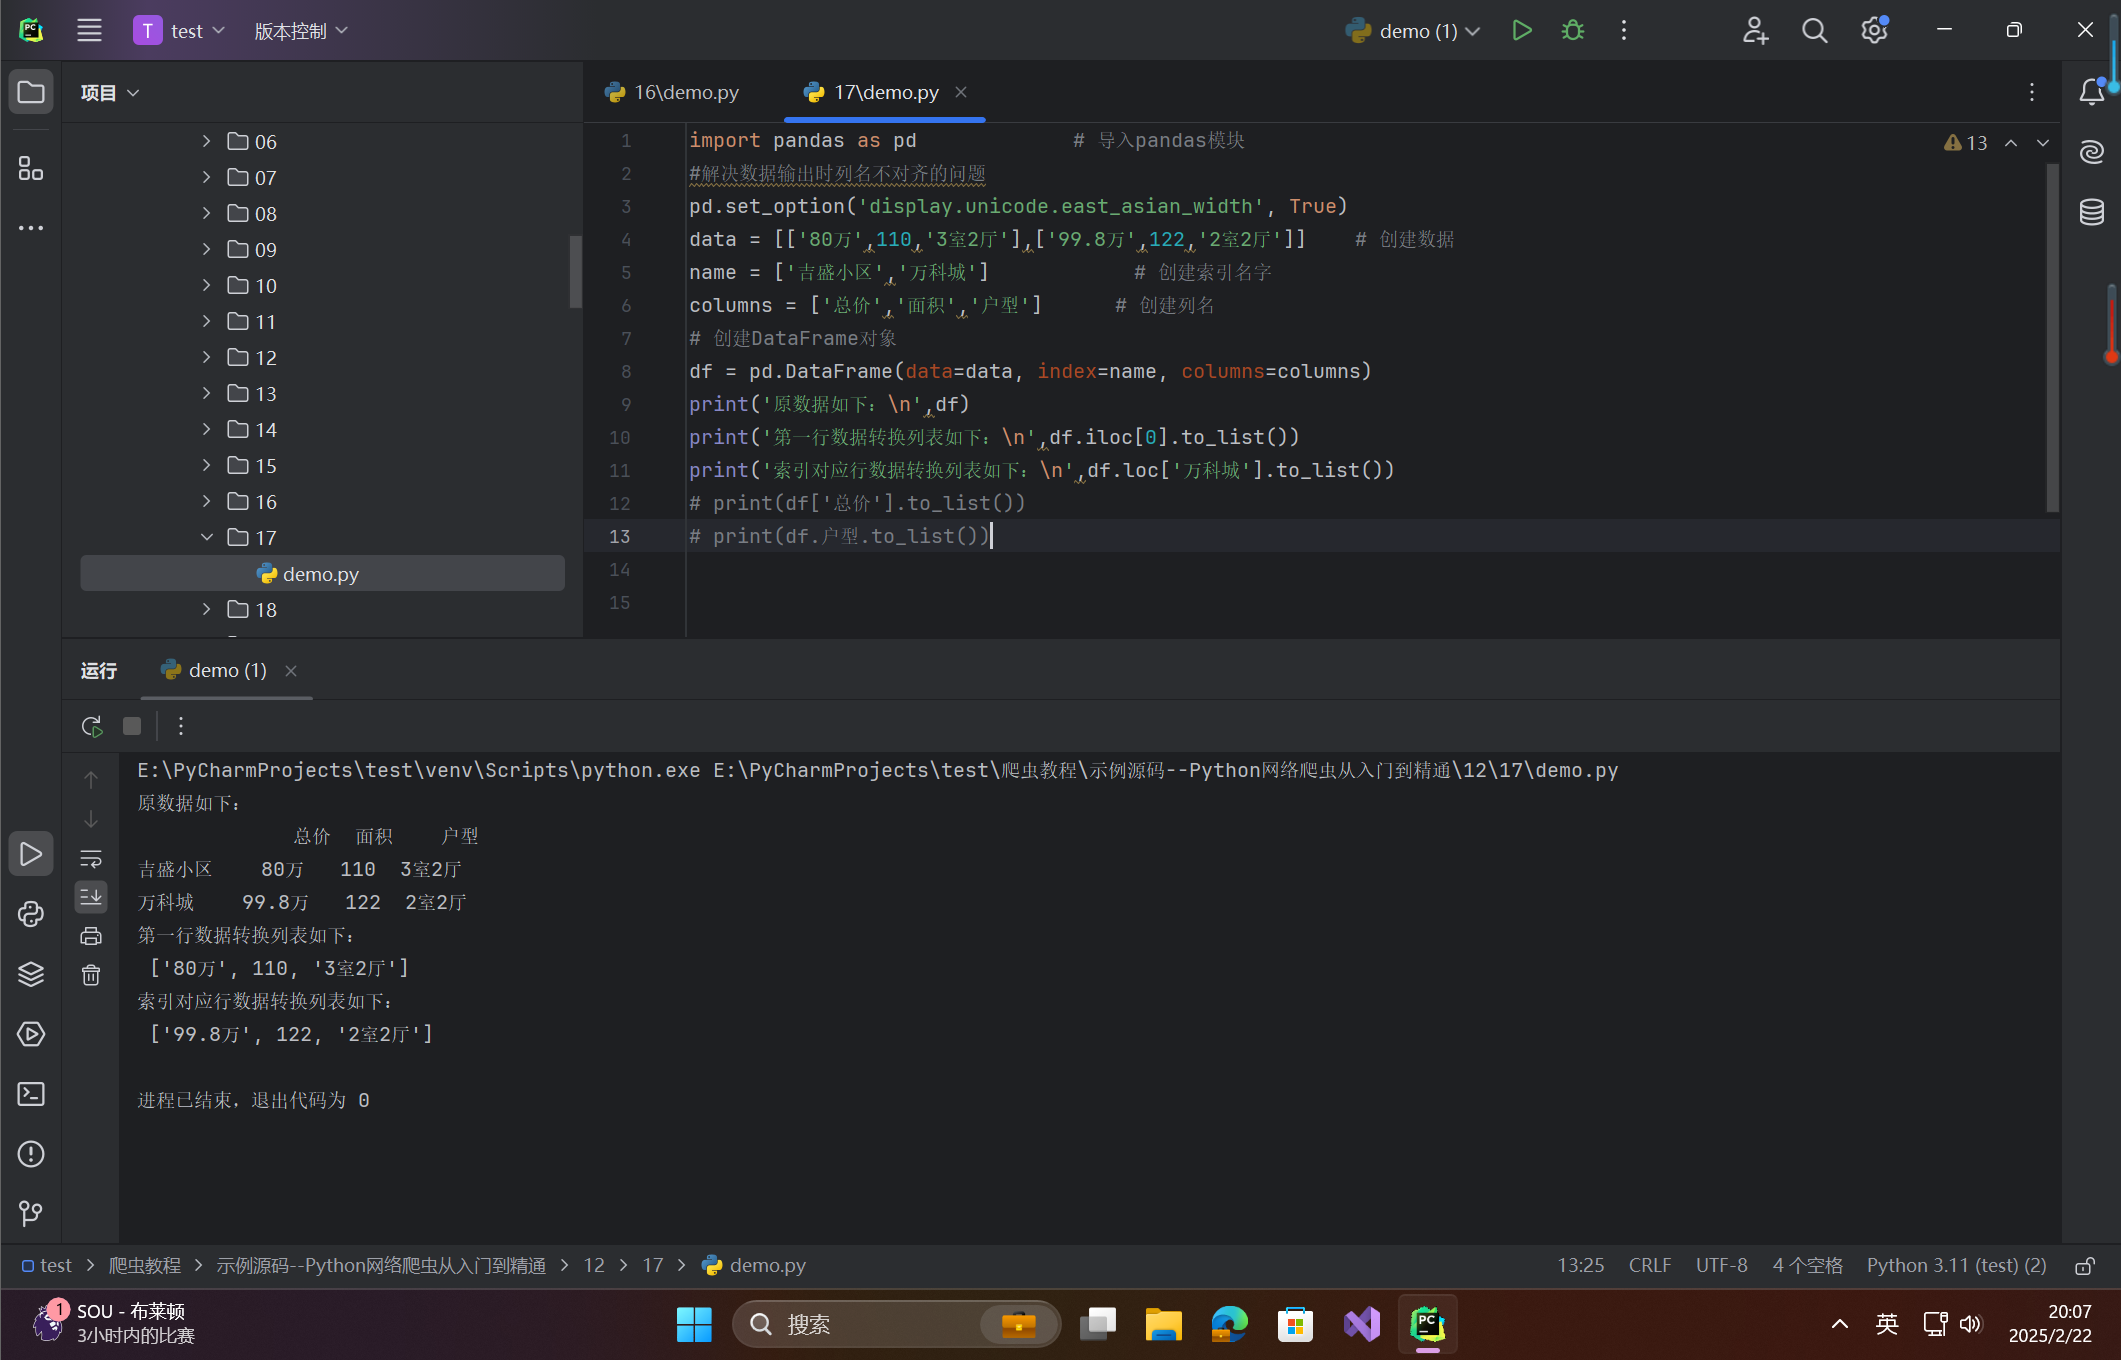Click the CRLF line separator status
This screenshot has width=2121, height=1360.
(x=1649, y=1266)
